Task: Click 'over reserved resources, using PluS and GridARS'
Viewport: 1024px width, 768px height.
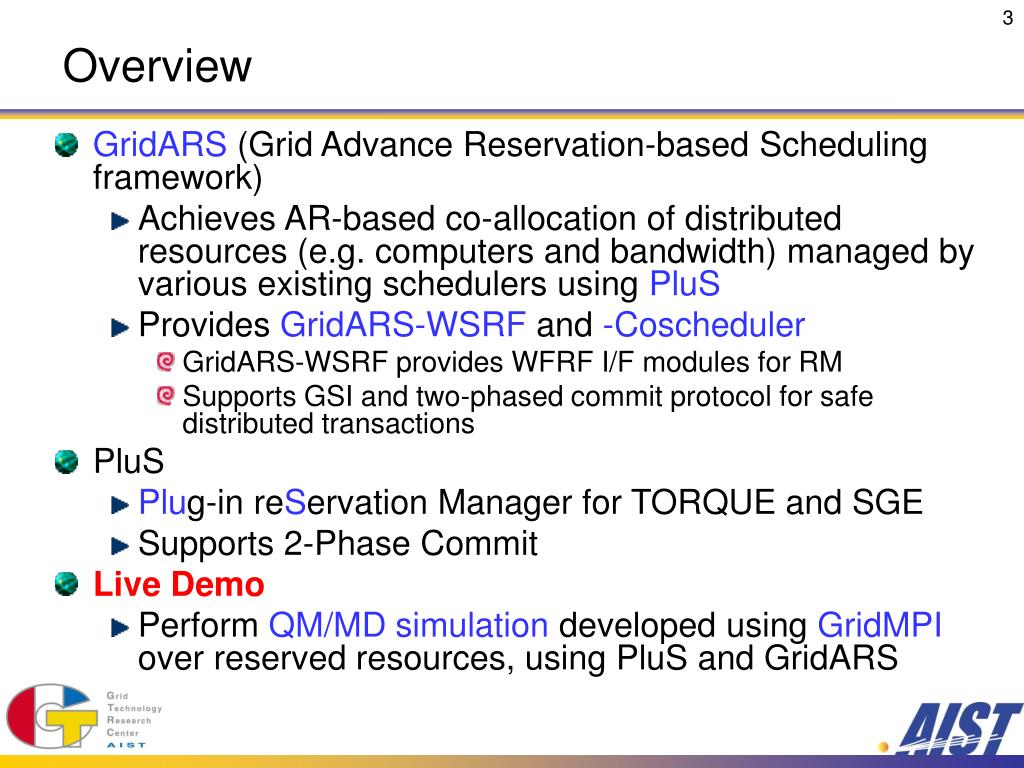Action: pyautogui.click(x=518, y=658)
